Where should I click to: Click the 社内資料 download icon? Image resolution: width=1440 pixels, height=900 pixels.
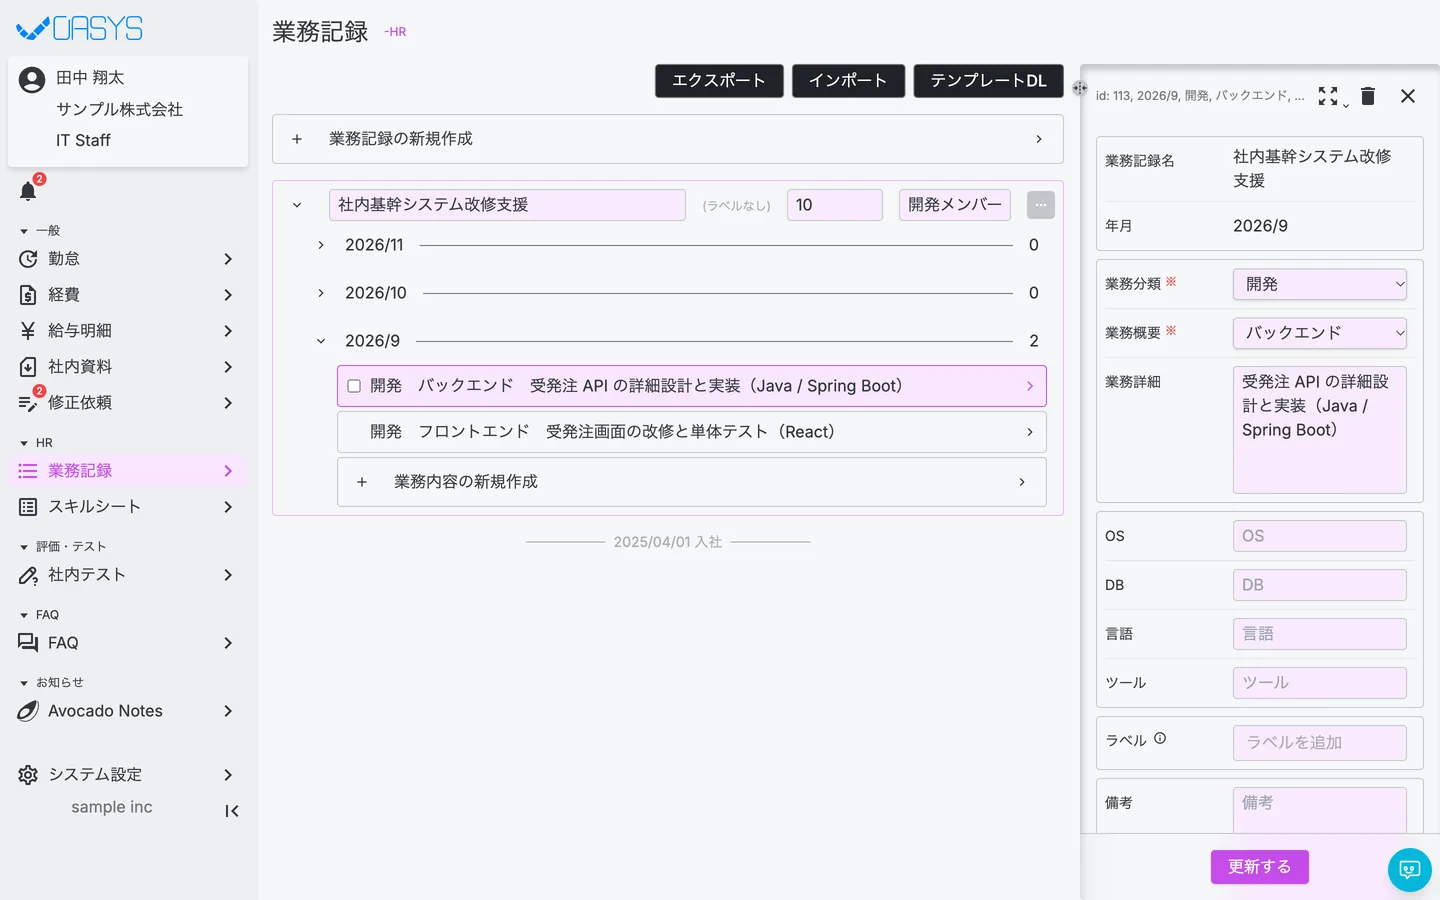tap(28, 367)
